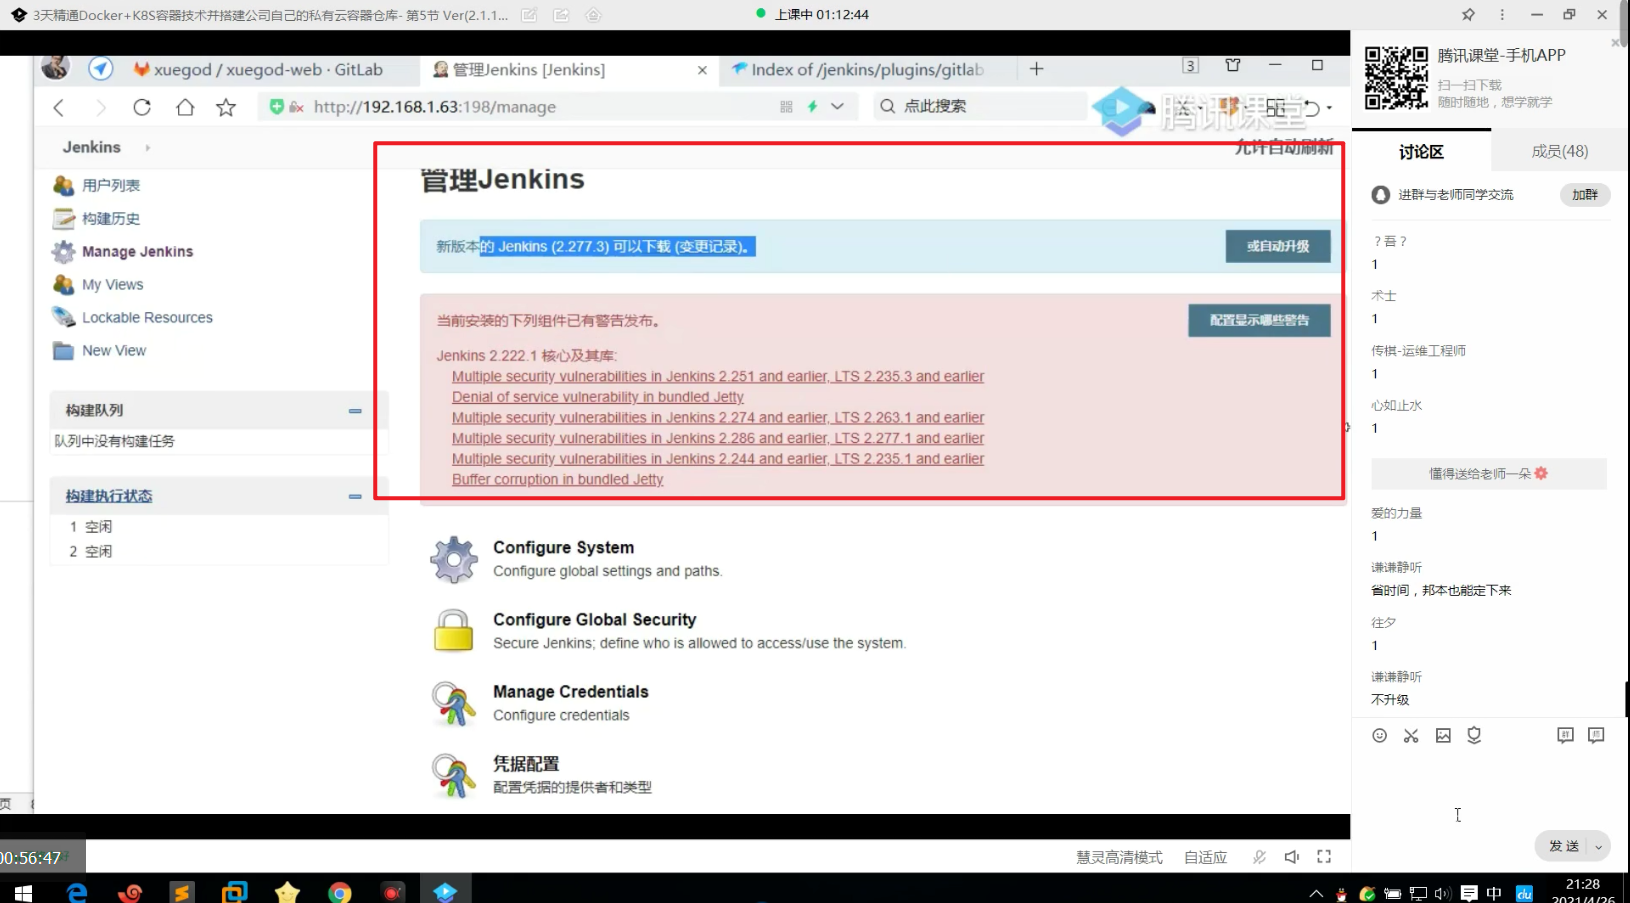Open Buffer corruption in bundled Jetty link

point(557,479)
